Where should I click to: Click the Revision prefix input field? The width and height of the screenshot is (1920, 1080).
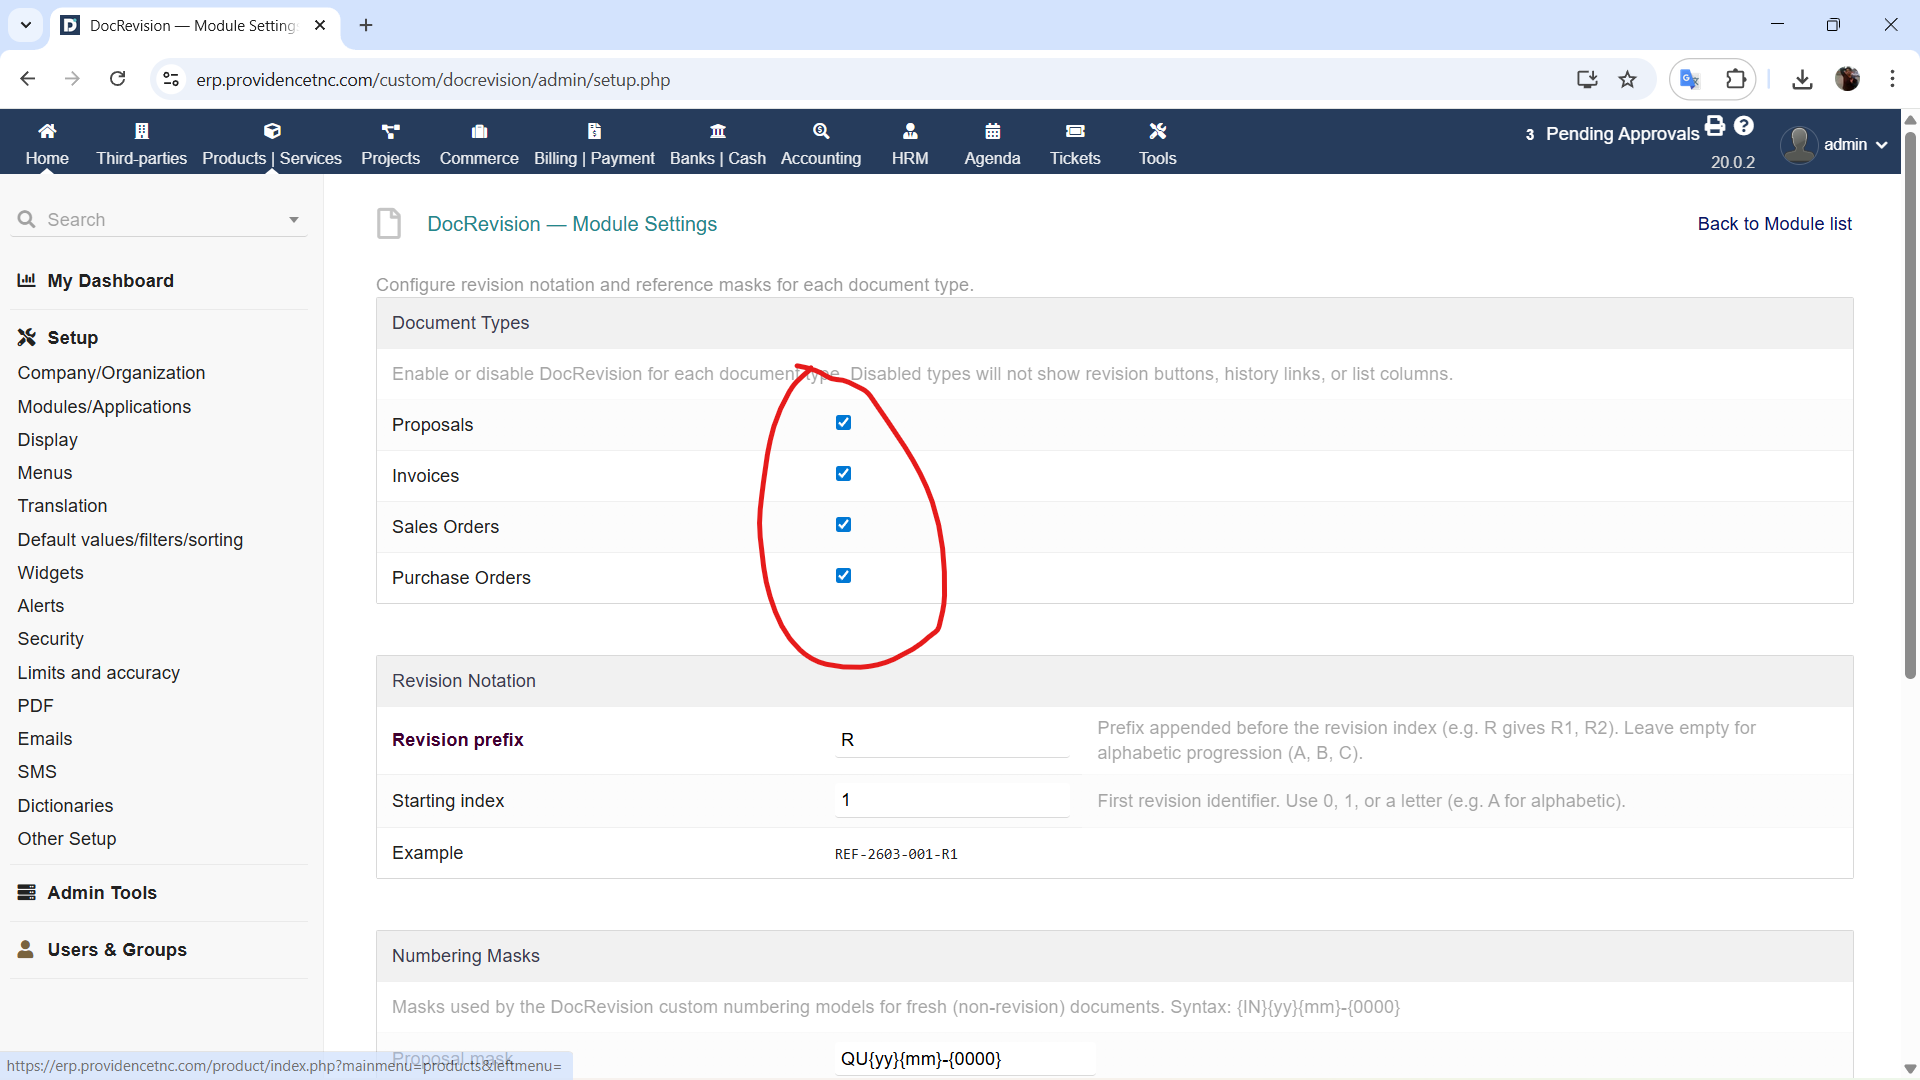(x=951, y=740)
